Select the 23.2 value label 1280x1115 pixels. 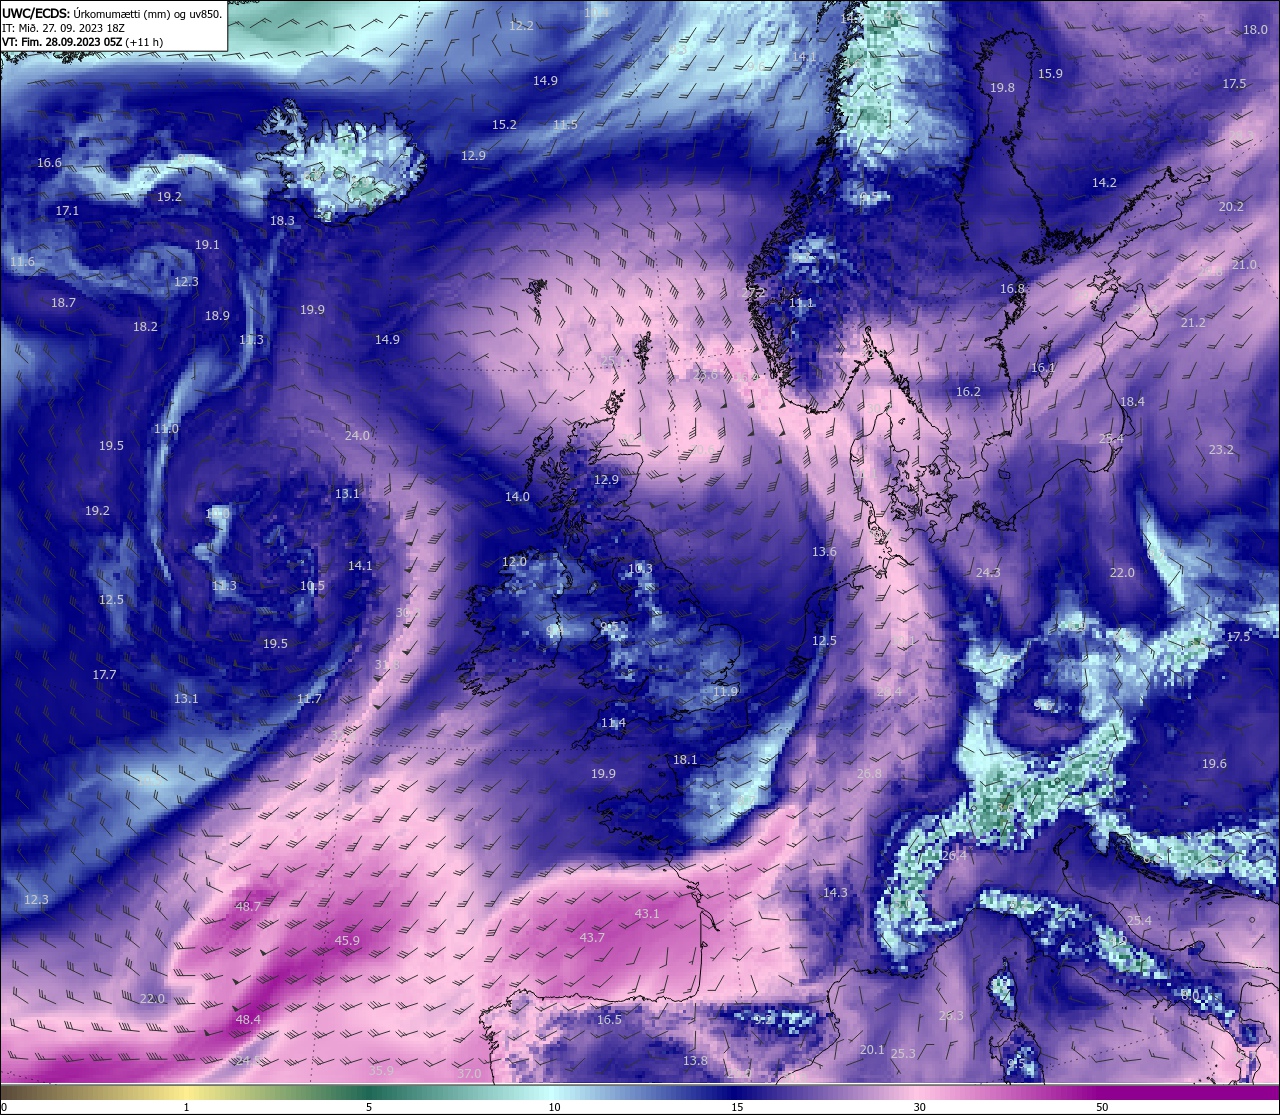click(1221, 450)
